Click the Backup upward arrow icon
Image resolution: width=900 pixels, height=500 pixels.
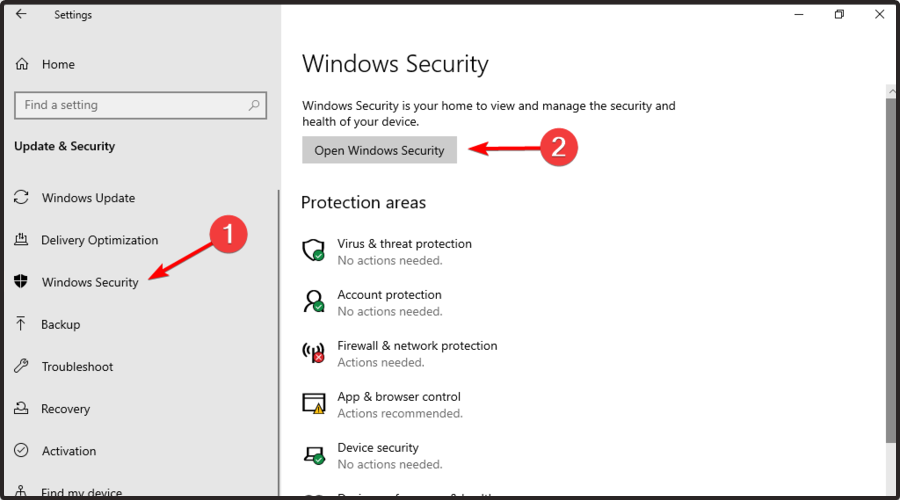(21, 324)
